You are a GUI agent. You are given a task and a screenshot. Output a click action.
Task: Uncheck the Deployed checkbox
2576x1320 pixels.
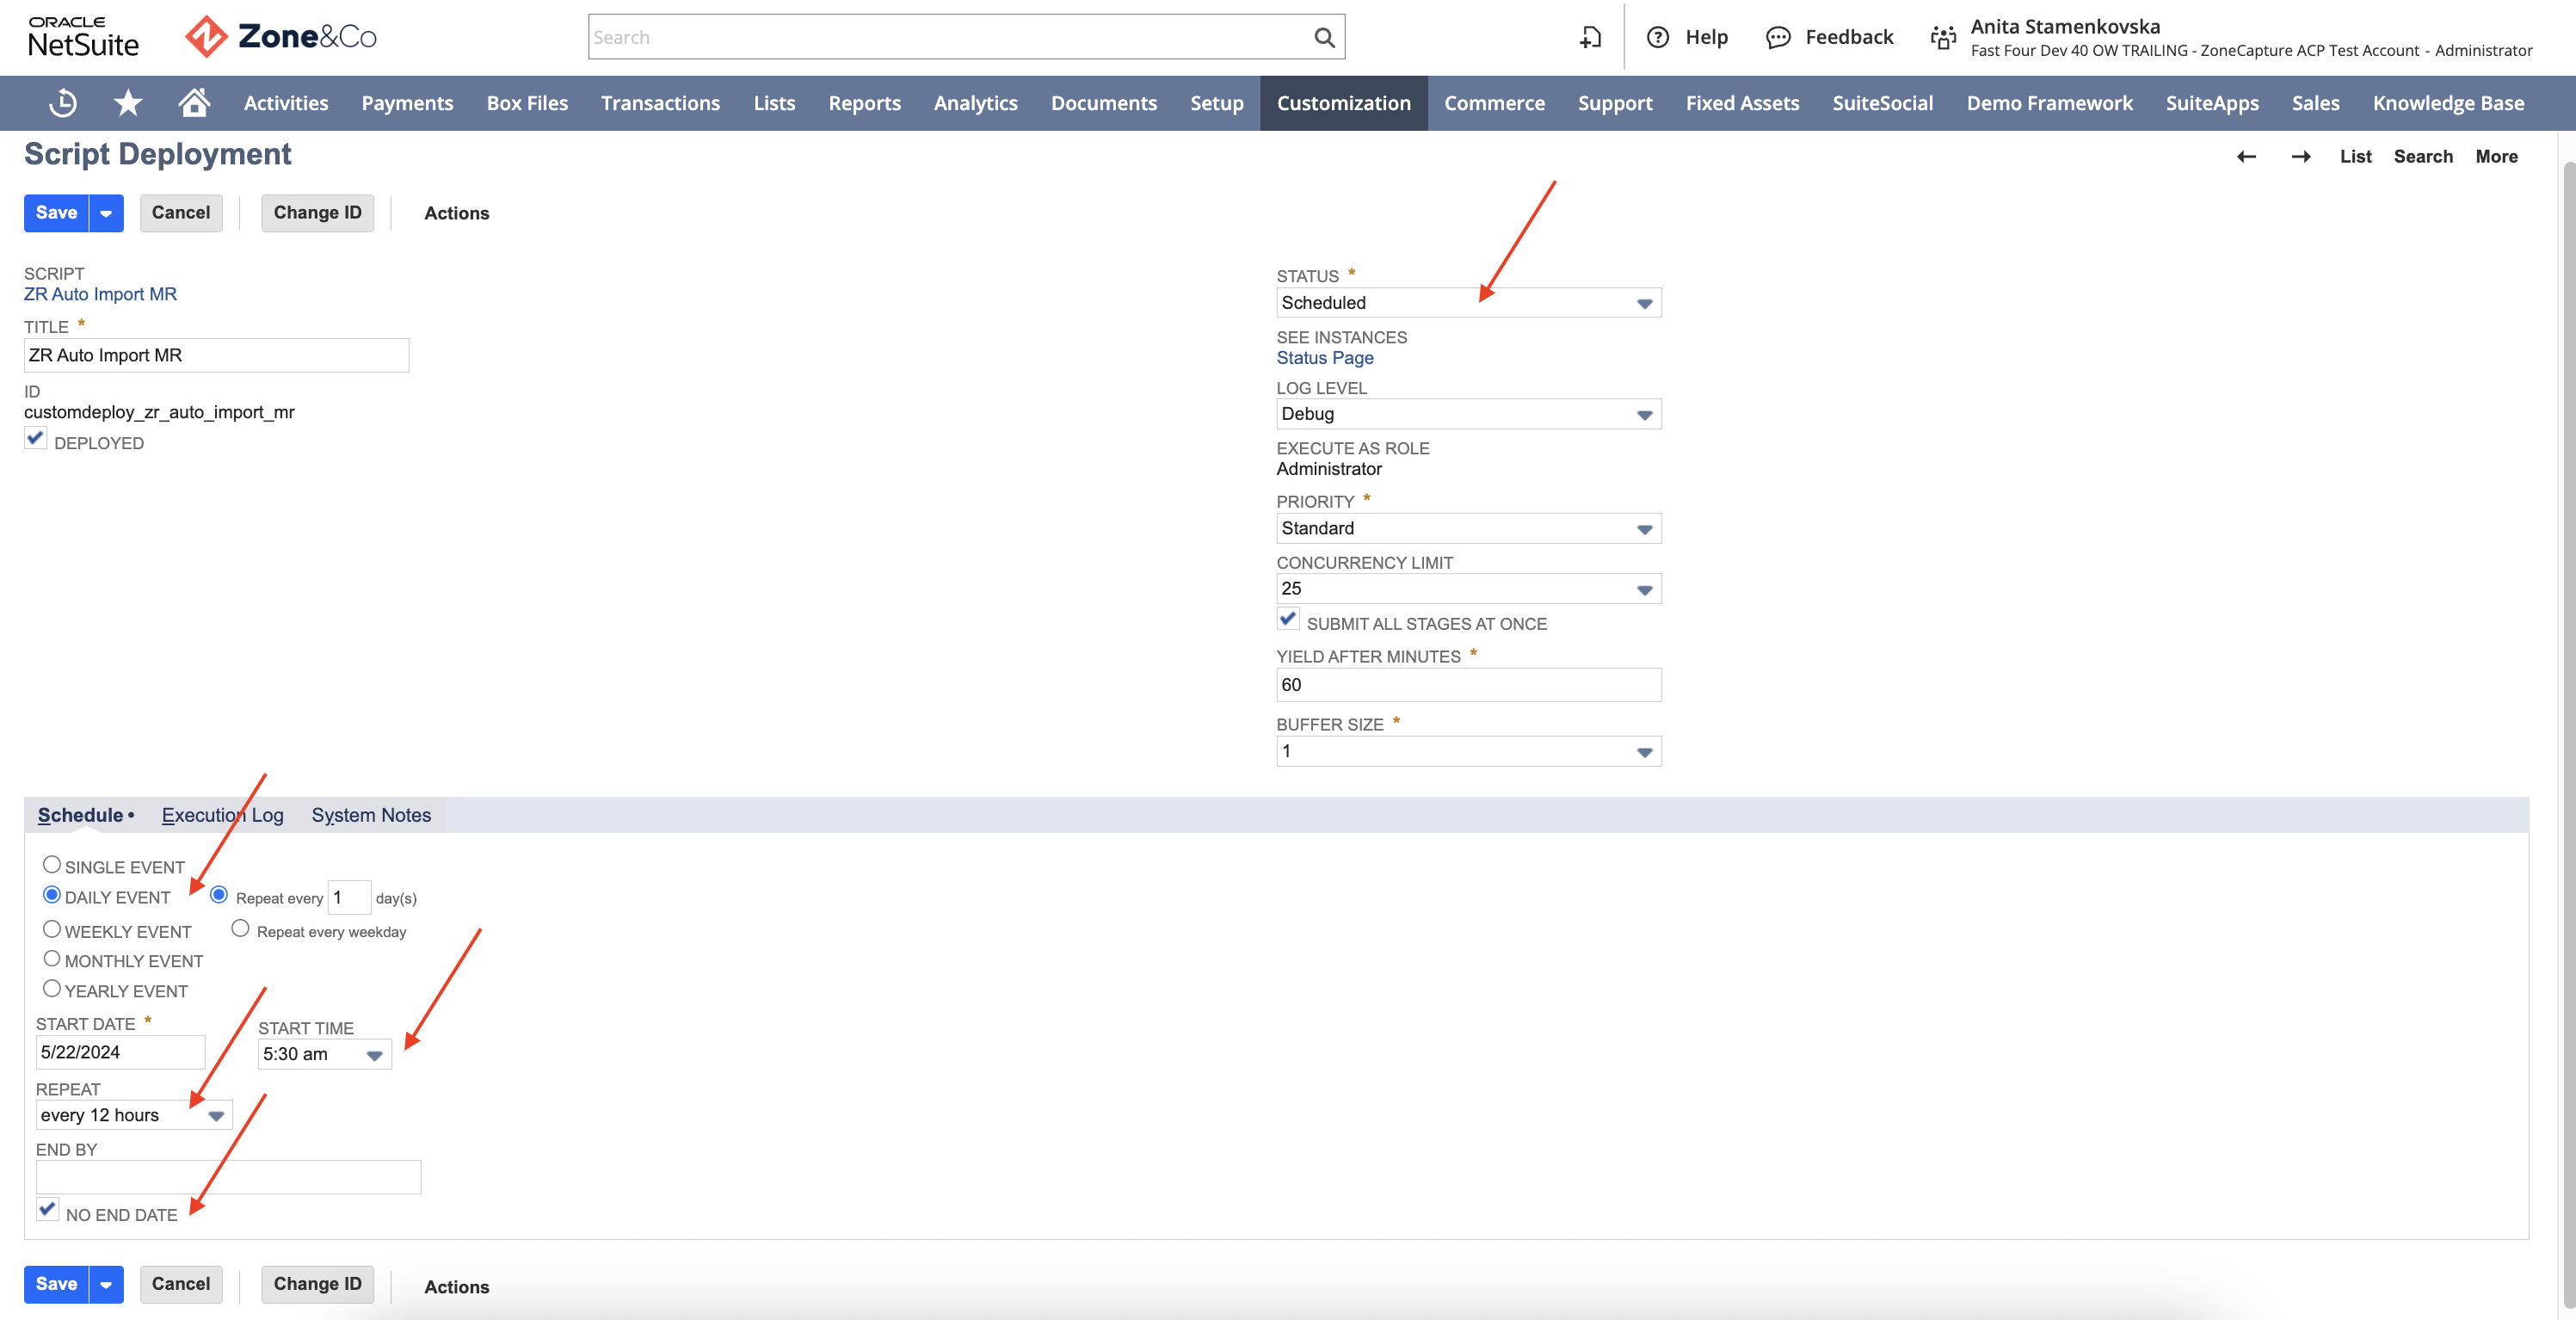[x=36, y=439]
